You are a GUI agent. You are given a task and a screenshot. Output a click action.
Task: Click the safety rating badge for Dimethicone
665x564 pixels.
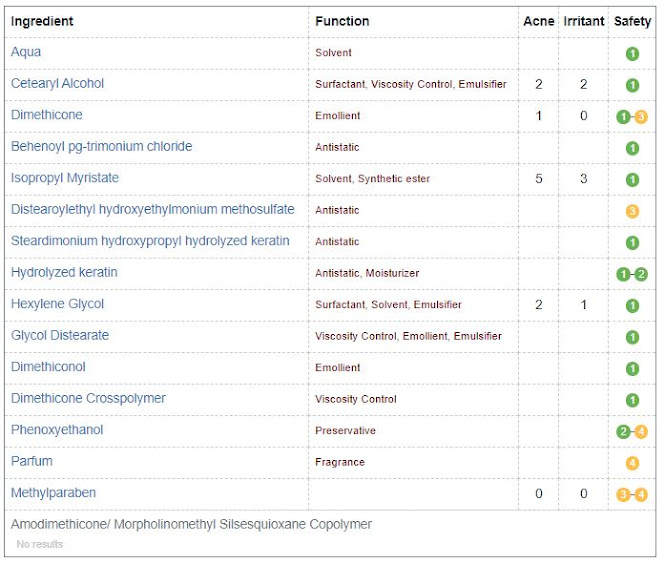632,116
